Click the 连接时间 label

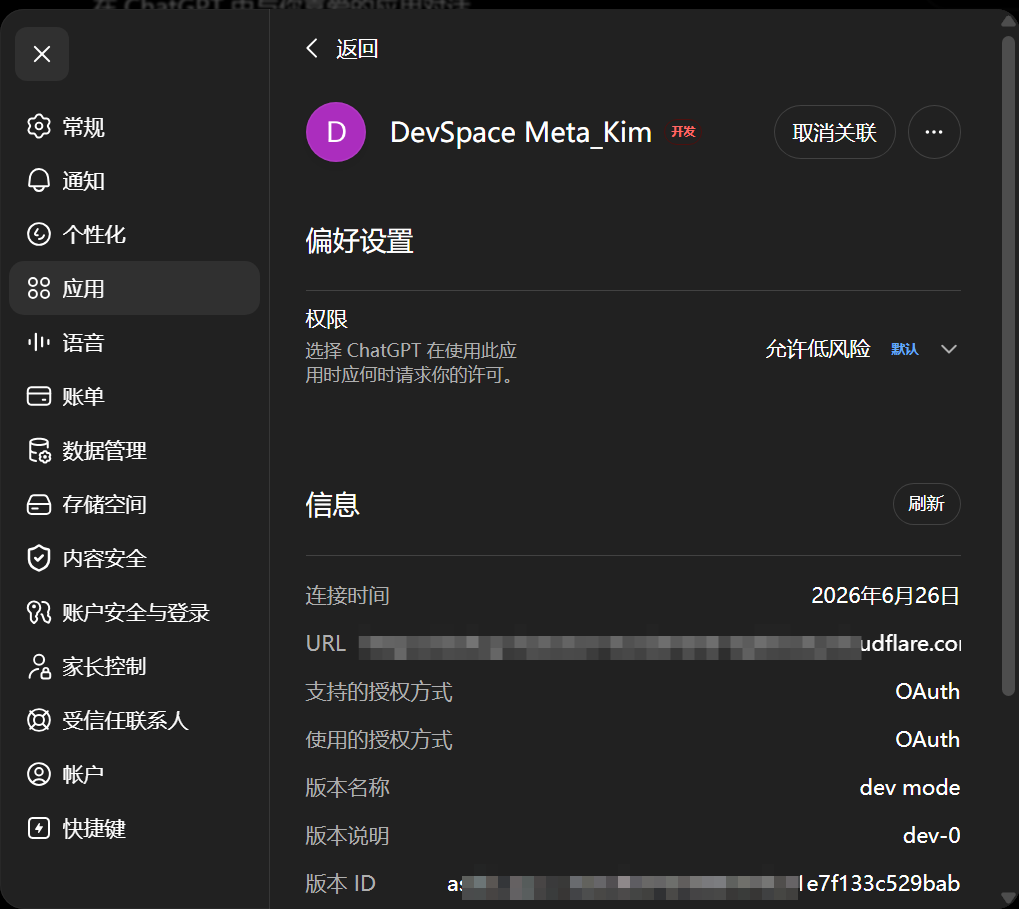(x=348, y=595)
